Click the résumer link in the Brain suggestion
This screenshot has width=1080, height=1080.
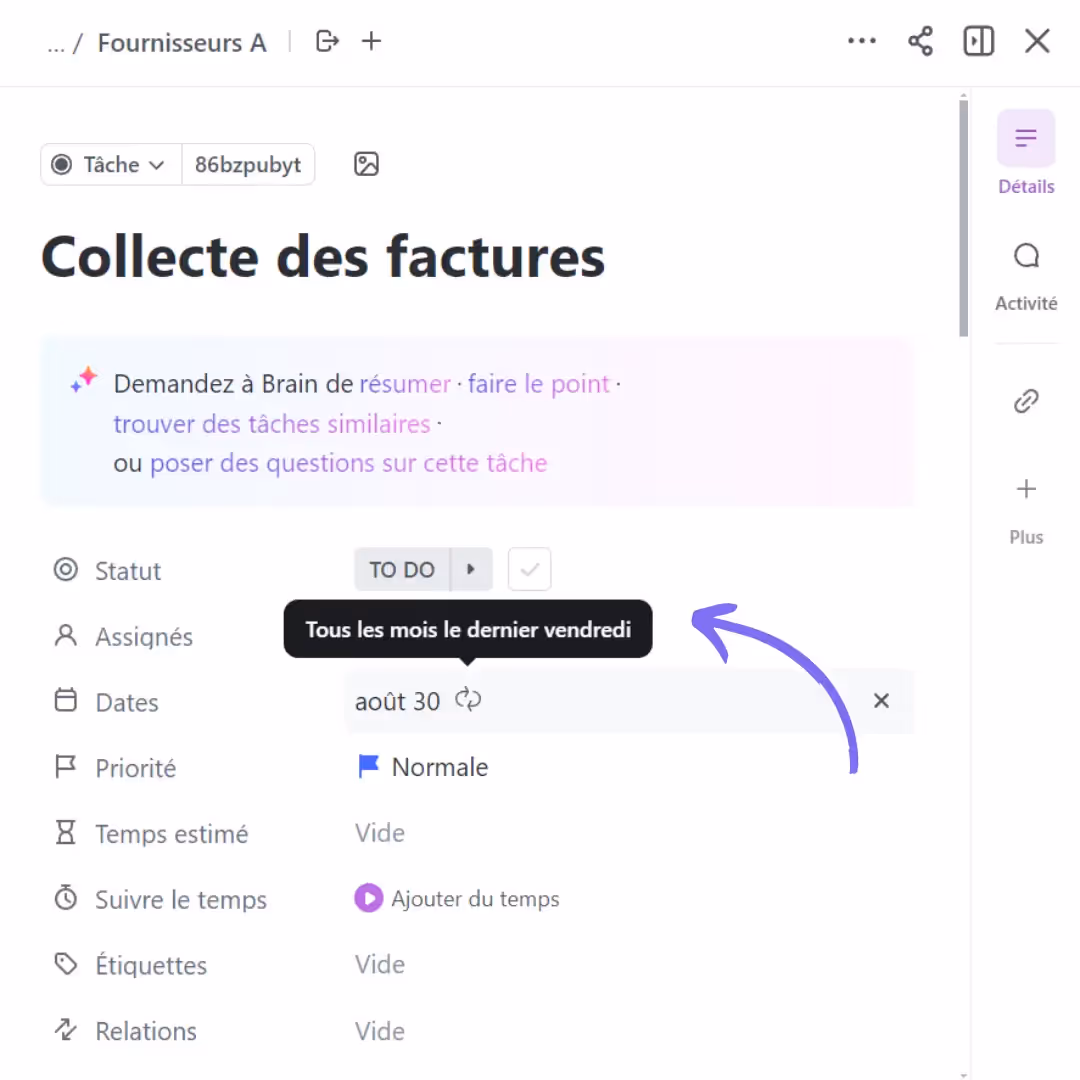405,384
